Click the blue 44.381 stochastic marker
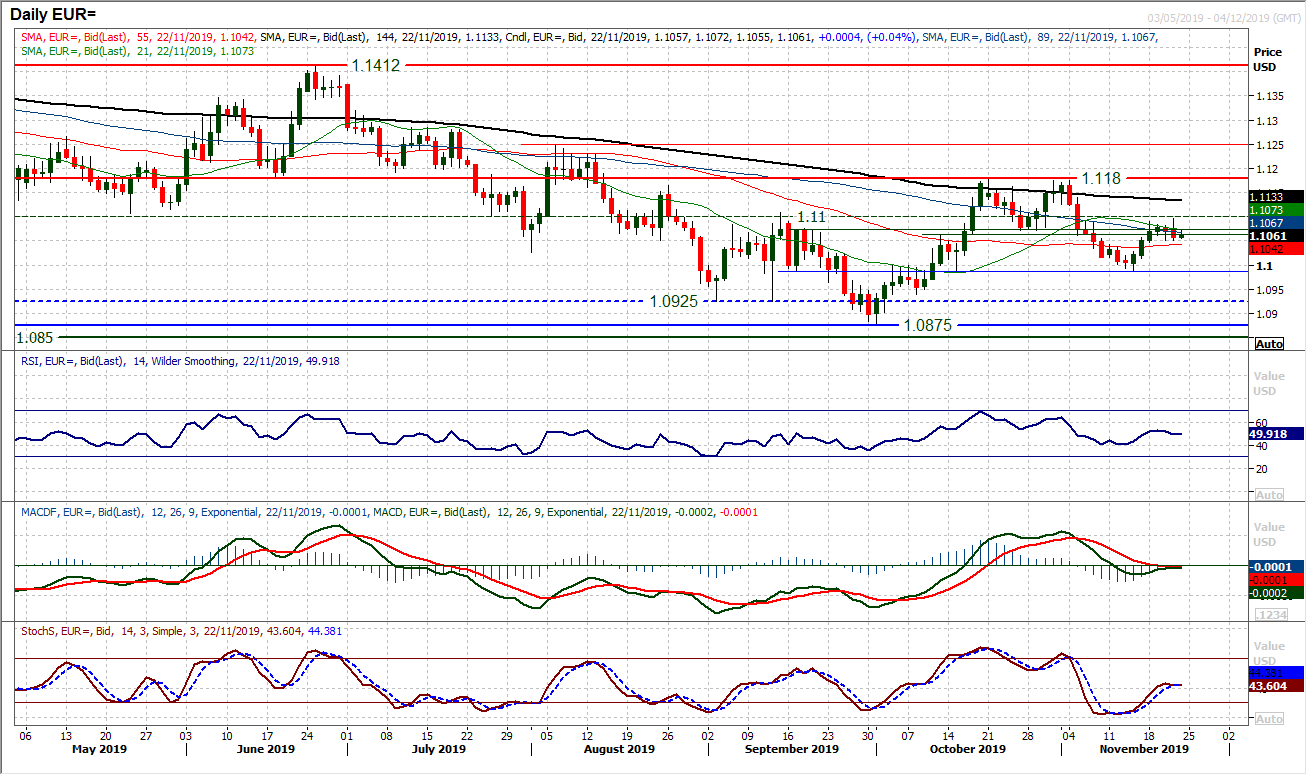 coord(1268,672)
